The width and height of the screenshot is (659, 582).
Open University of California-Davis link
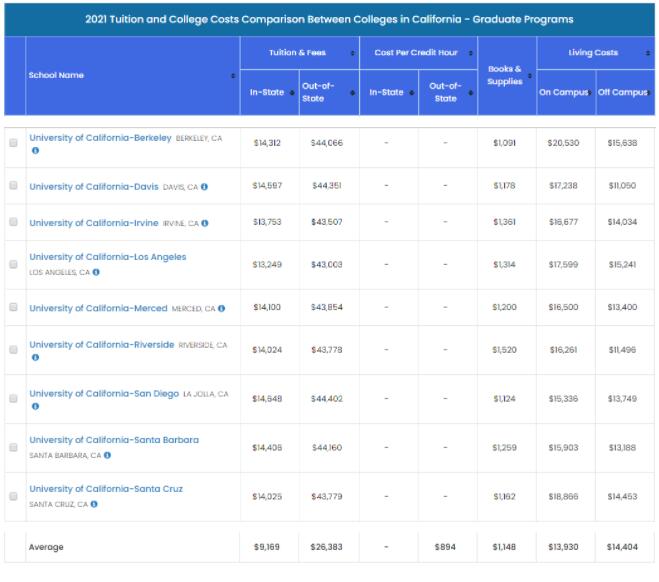[94, 187]
